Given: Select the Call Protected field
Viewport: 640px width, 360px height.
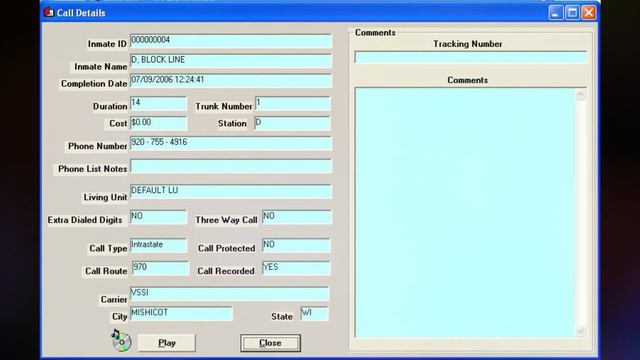Looking at the screenshot, I should coord(296,245).
